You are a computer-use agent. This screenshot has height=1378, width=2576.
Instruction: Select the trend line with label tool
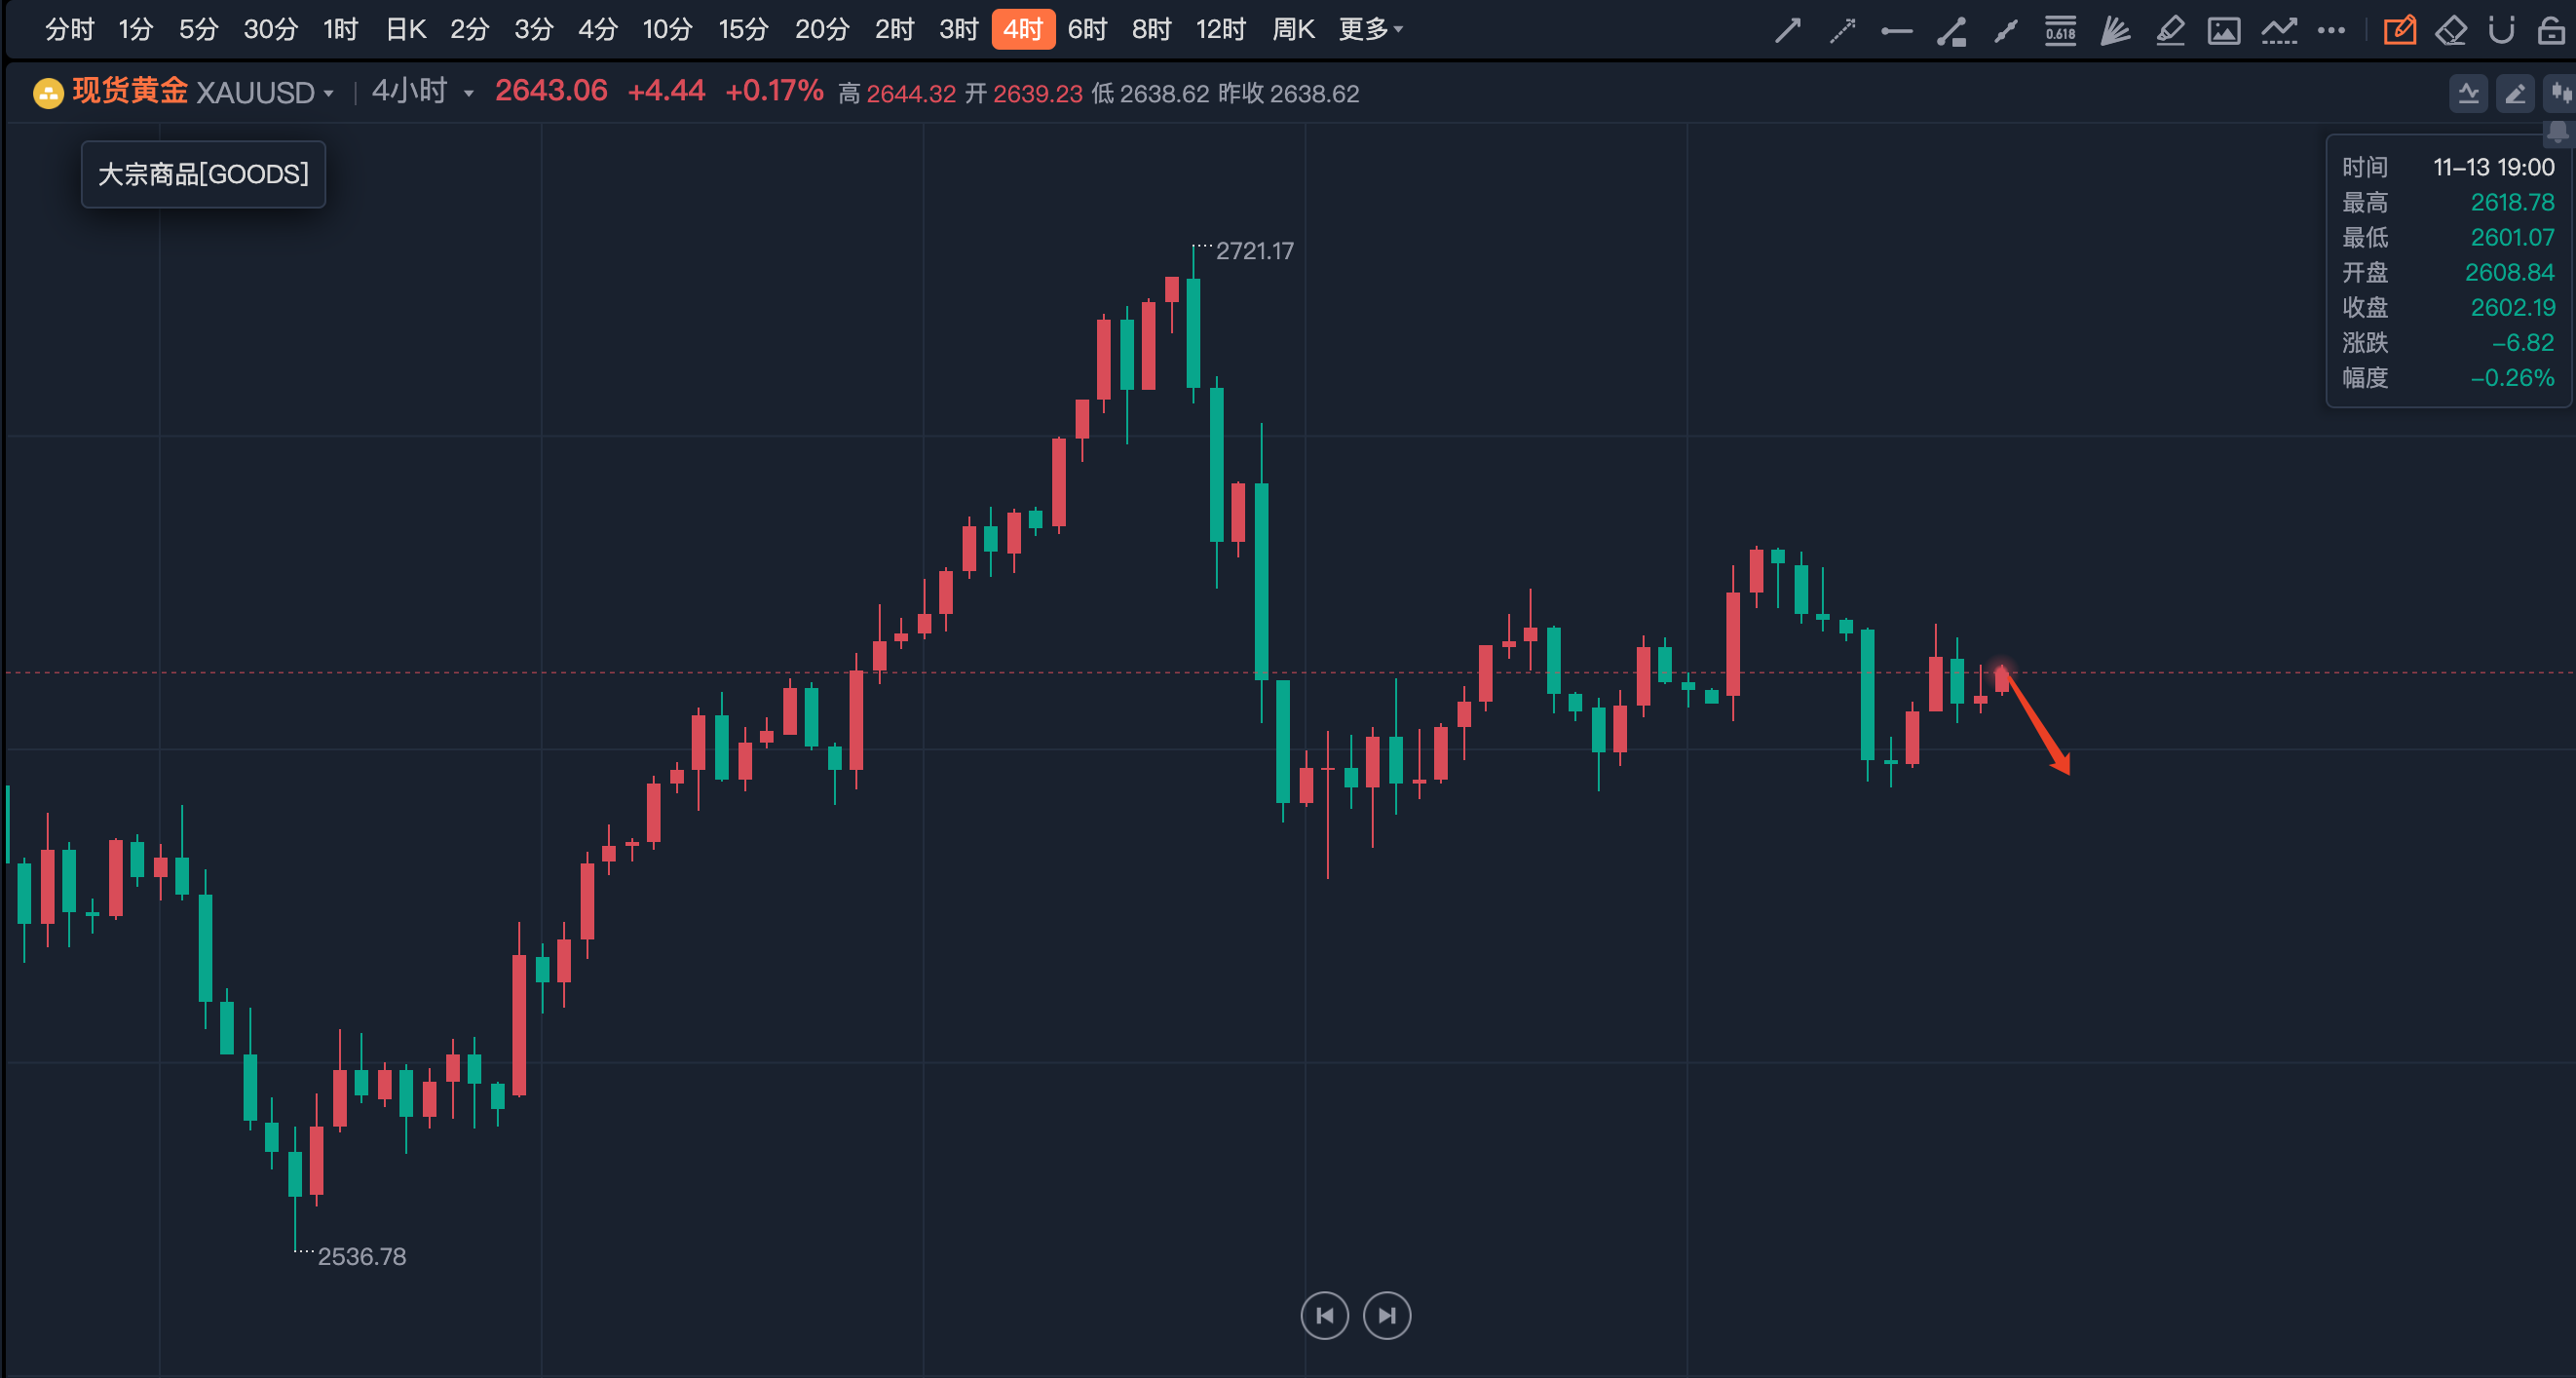pyautogui.click(x=1951, y=31)
